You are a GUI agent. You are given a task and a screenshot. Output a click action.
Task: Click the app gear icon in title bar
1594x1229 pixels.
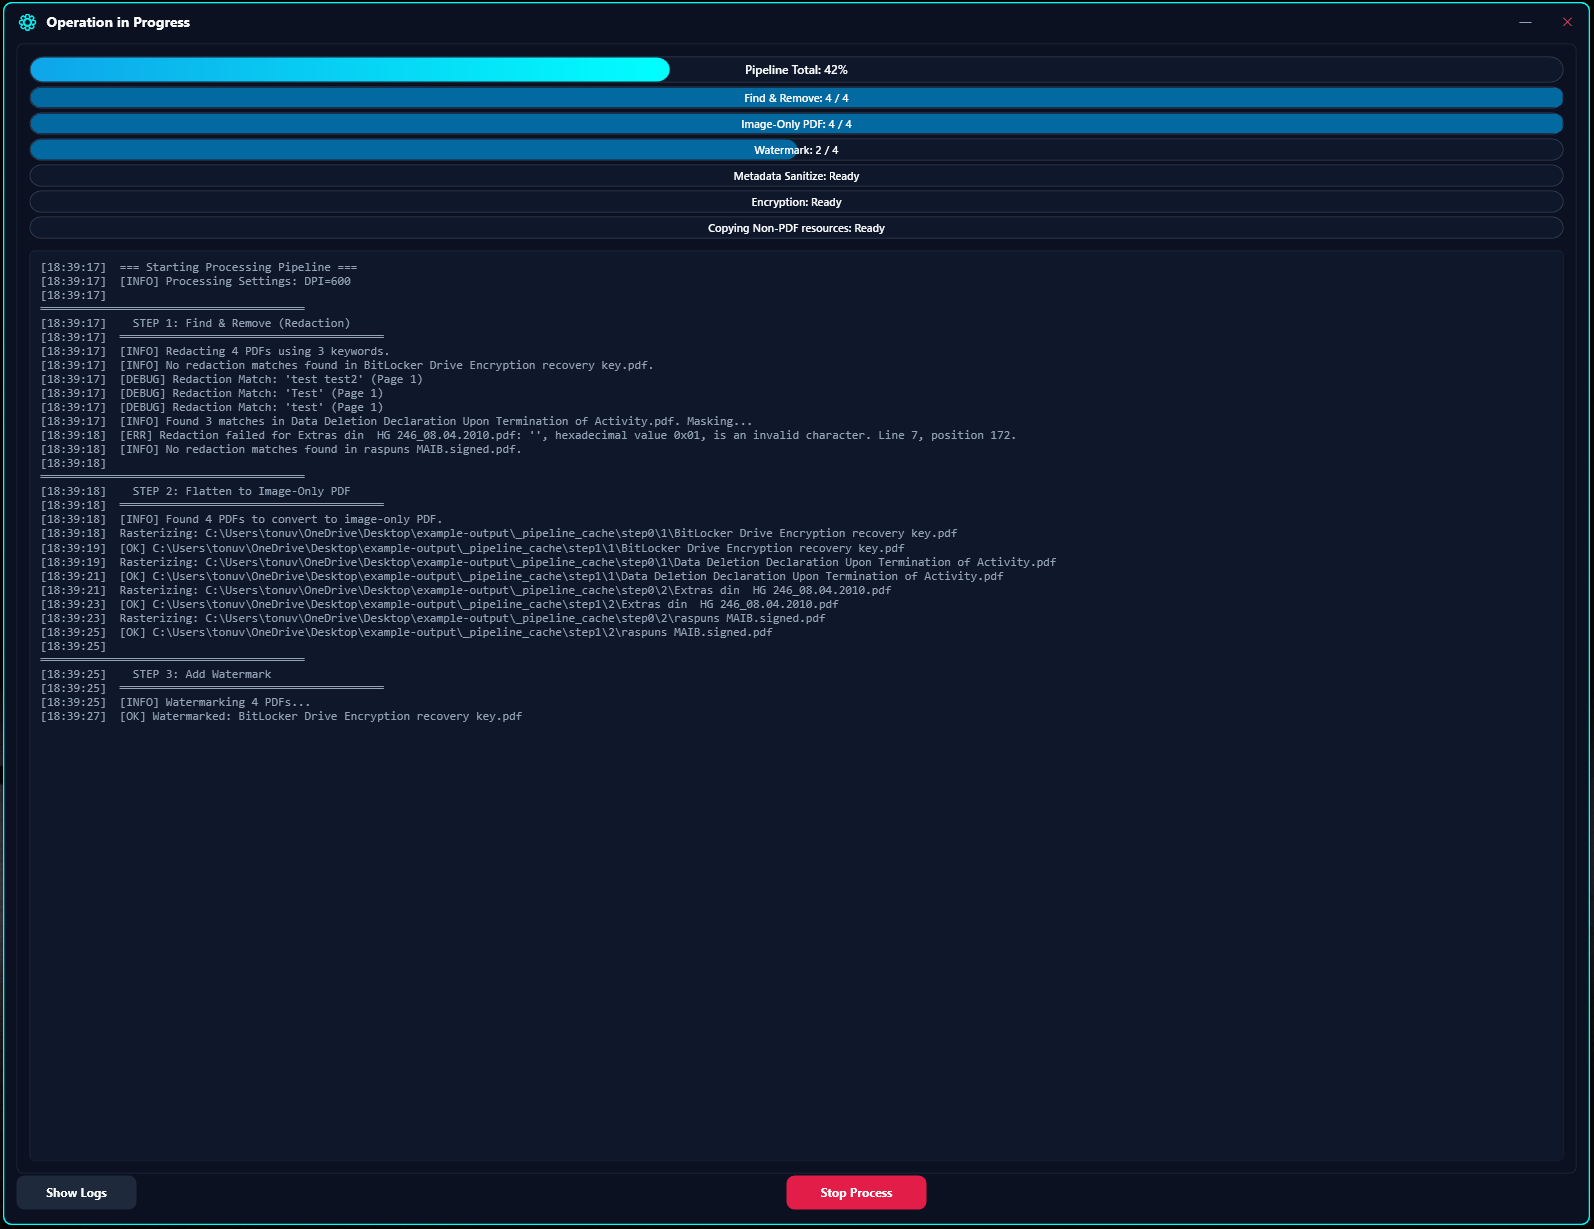tap(28, 22)
